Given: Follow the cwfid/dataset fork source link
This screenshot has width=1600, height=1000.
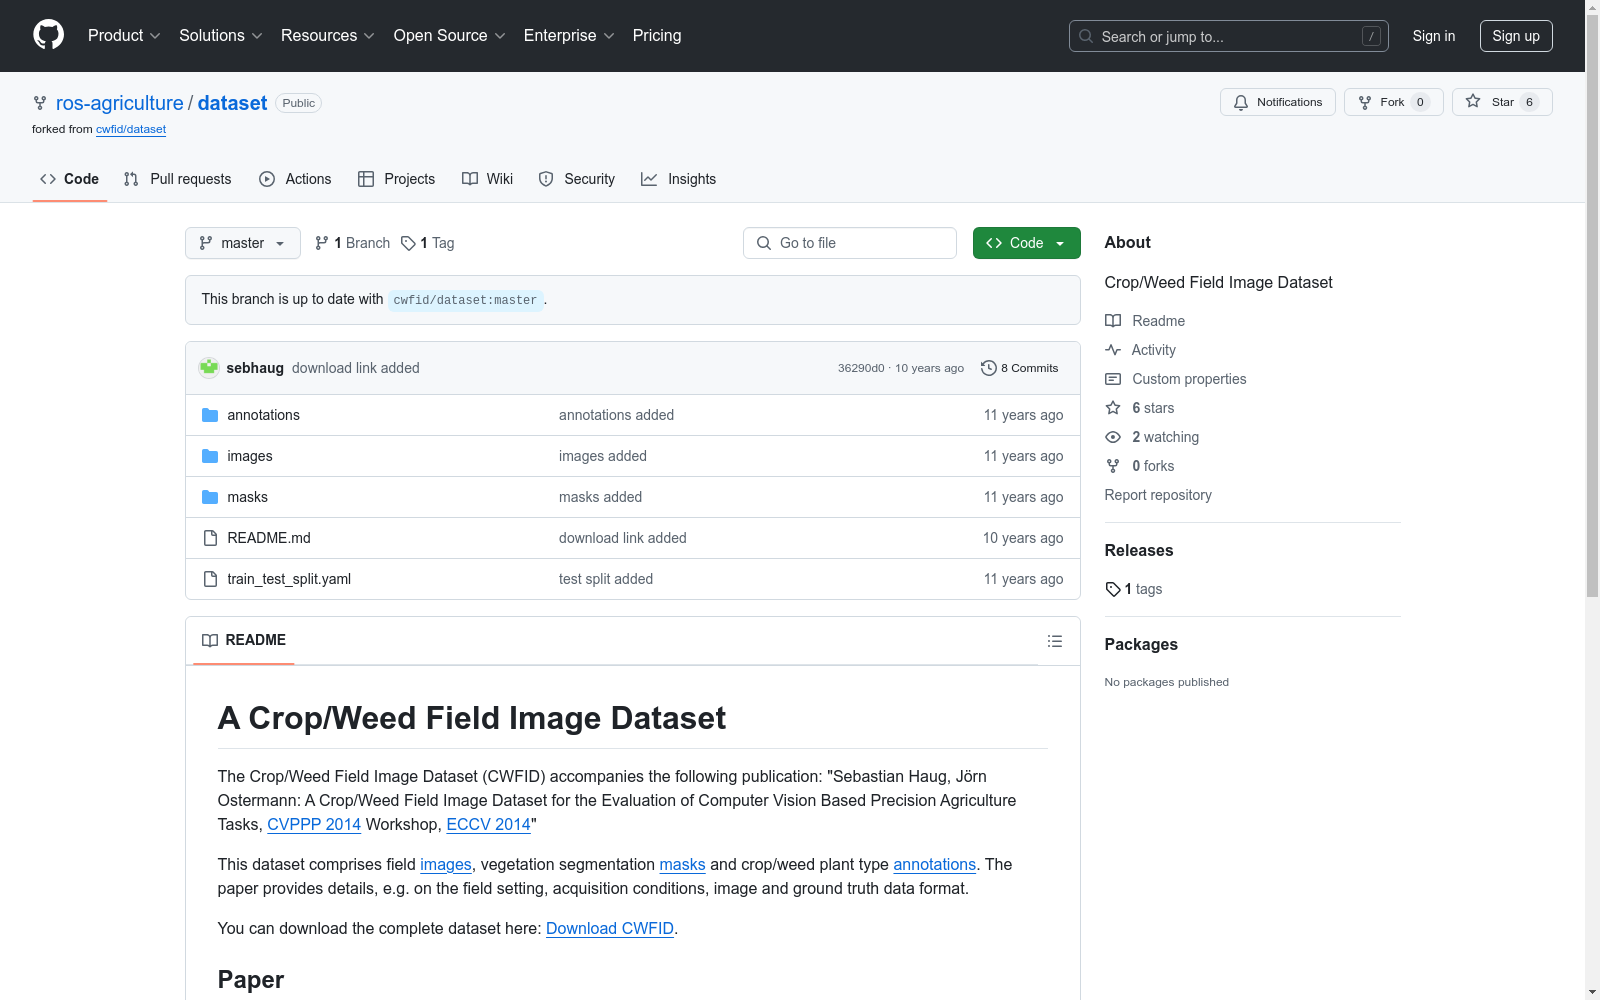Looking at the screenshot, I should click(x=131, y=129).
